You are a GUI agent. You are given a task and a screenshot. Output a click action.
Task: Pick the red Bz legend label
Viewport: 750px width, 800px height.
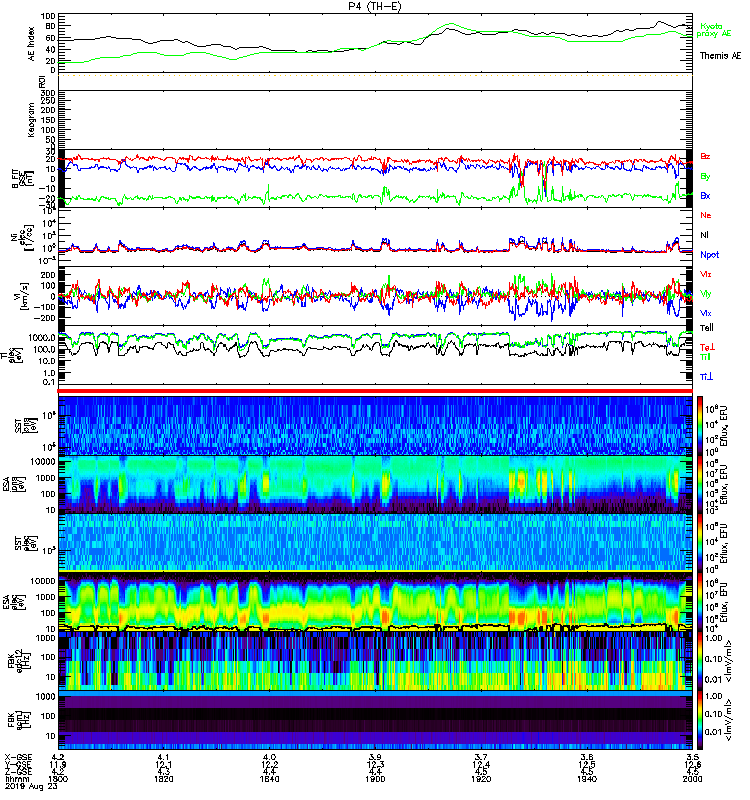coord(705,156)
